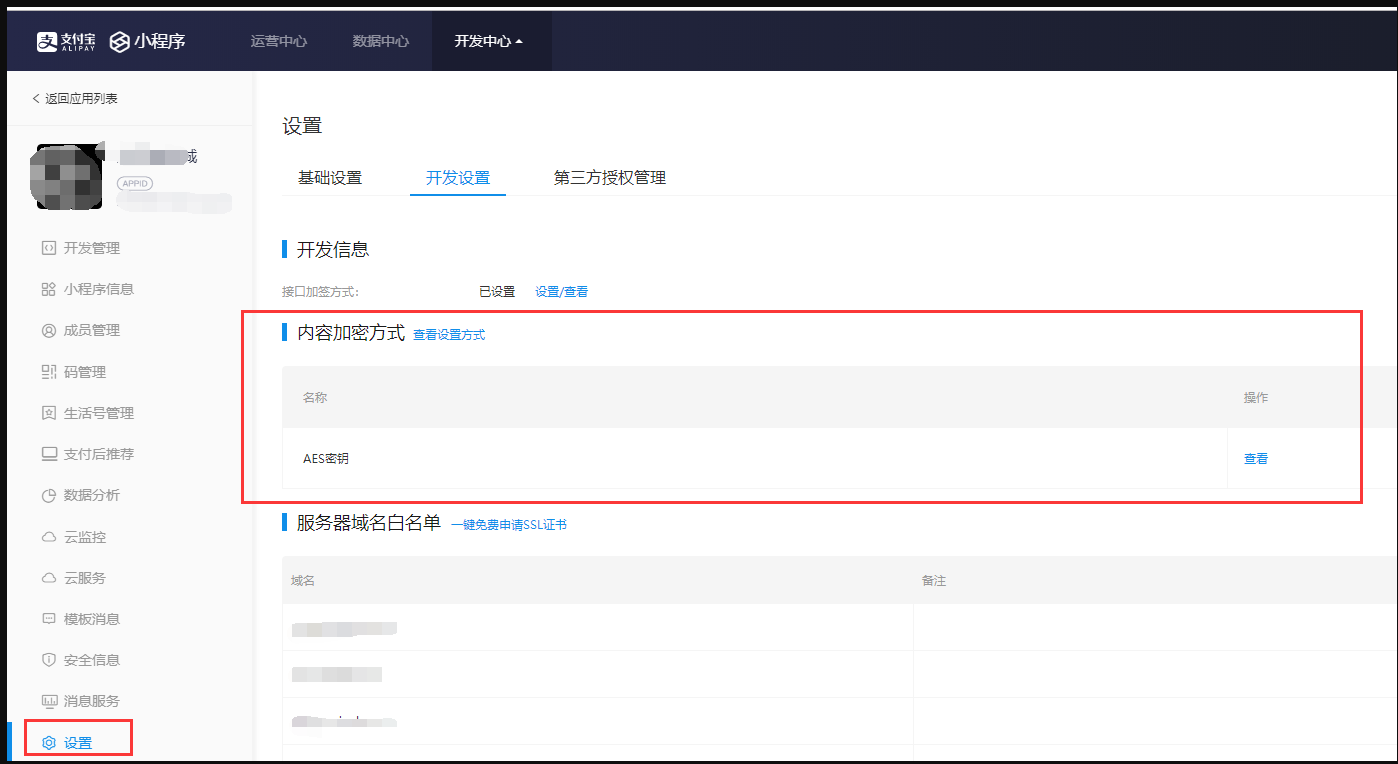Click the Alipay logo in header
Image resolution: width=1398 pixels, height=764 pixels.
click(68, 41)
